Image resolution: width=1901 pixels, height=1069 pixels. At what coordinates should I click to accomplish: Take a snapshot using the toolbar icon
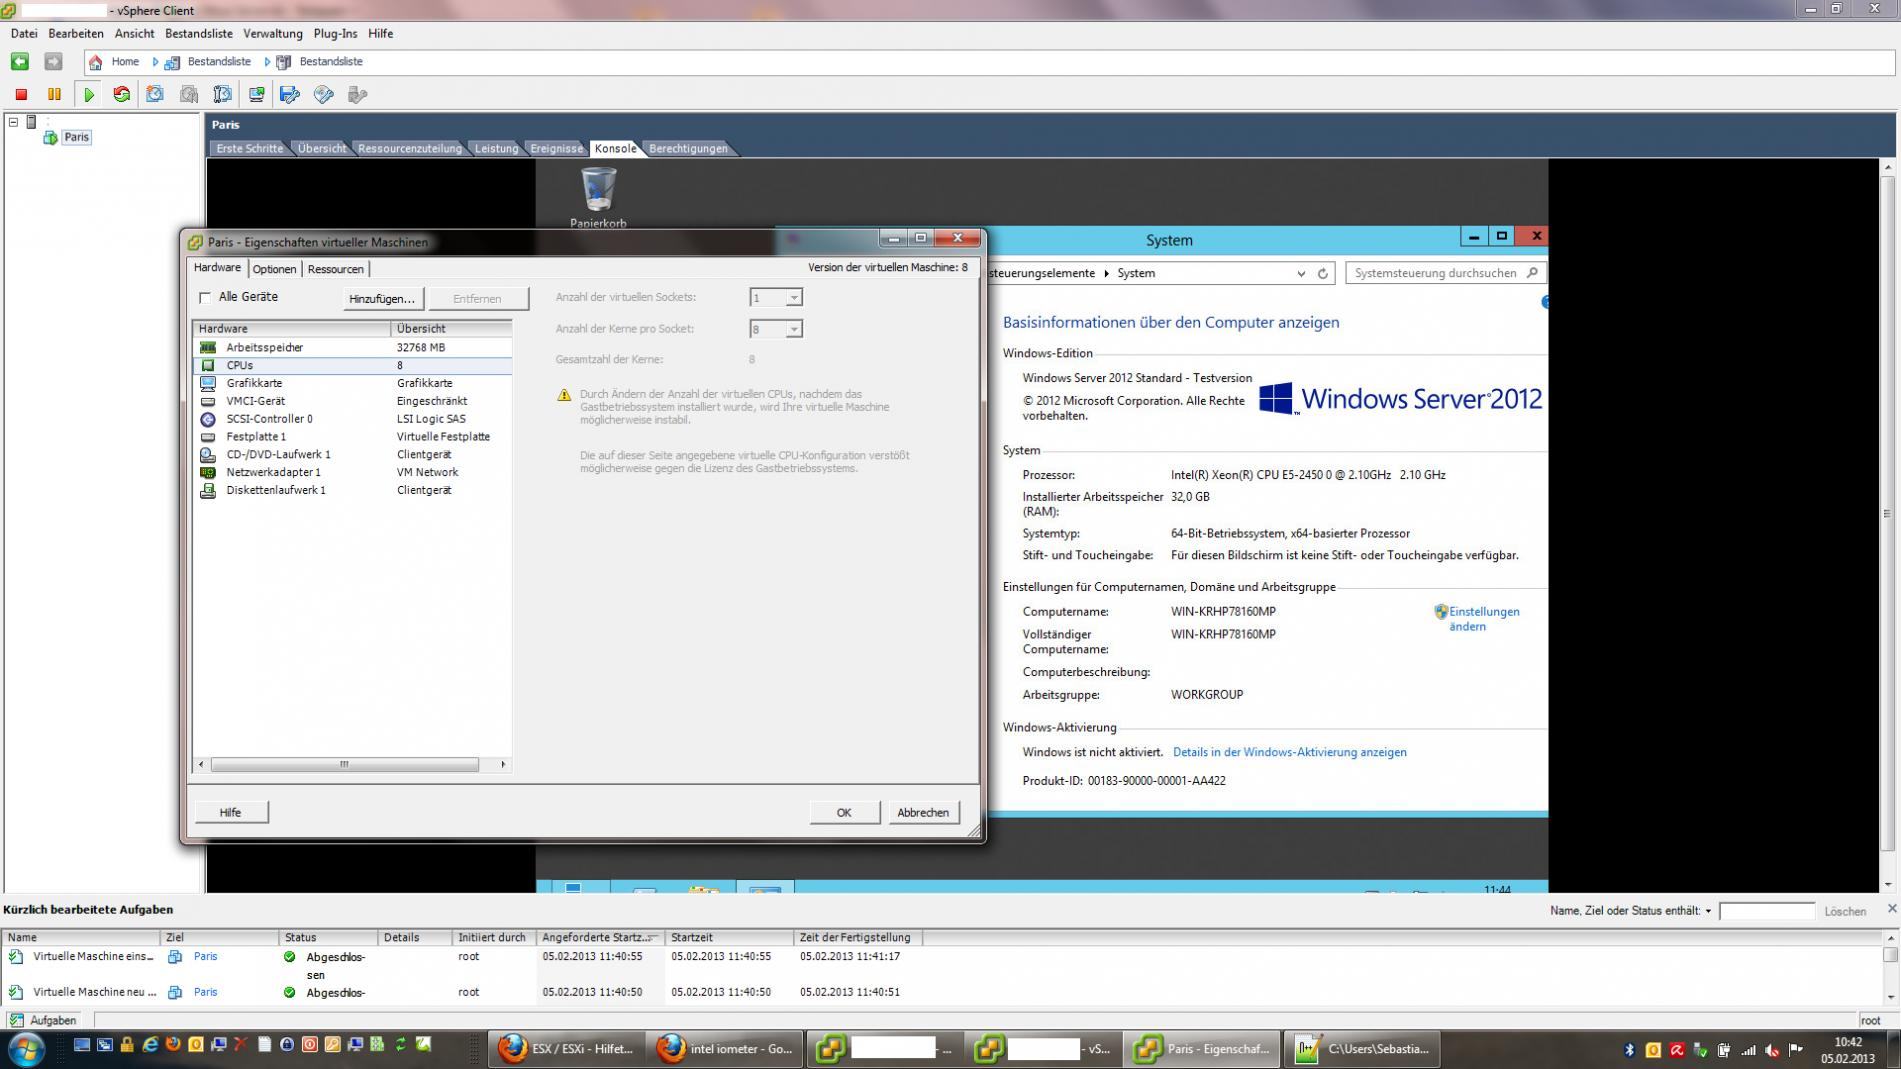pyautogui.click(x=155, y=94)
